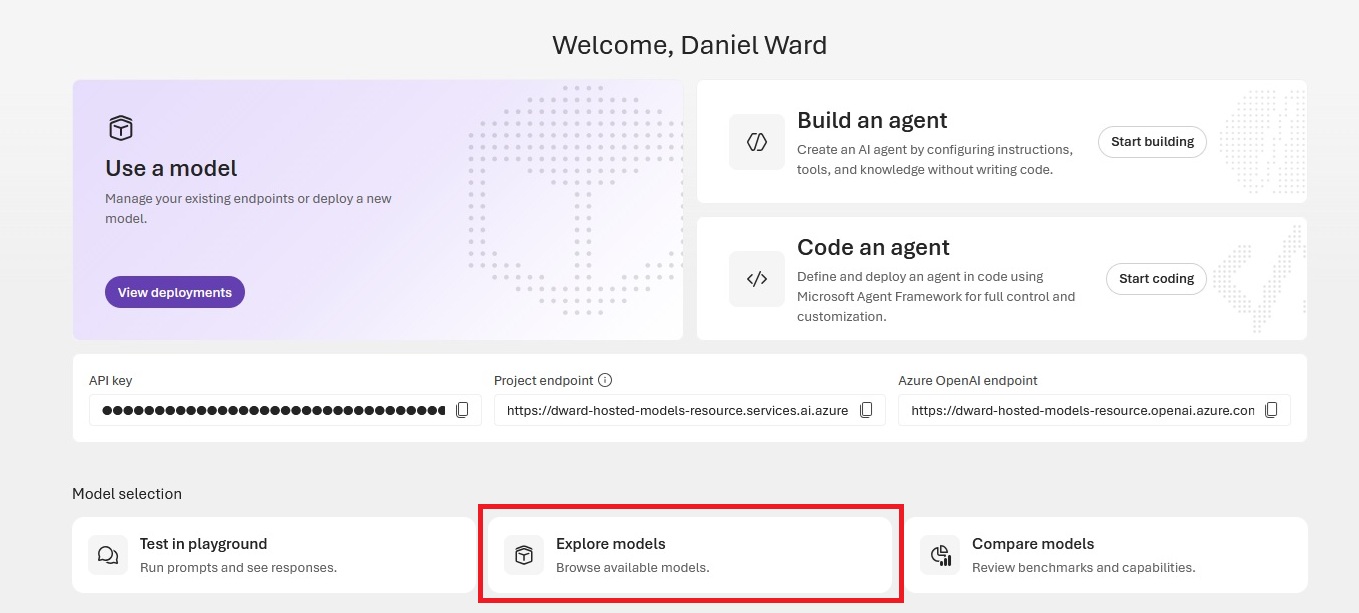
Task: Copy the Azure OpenAI endpoint URL
Action: (1271, 410)
